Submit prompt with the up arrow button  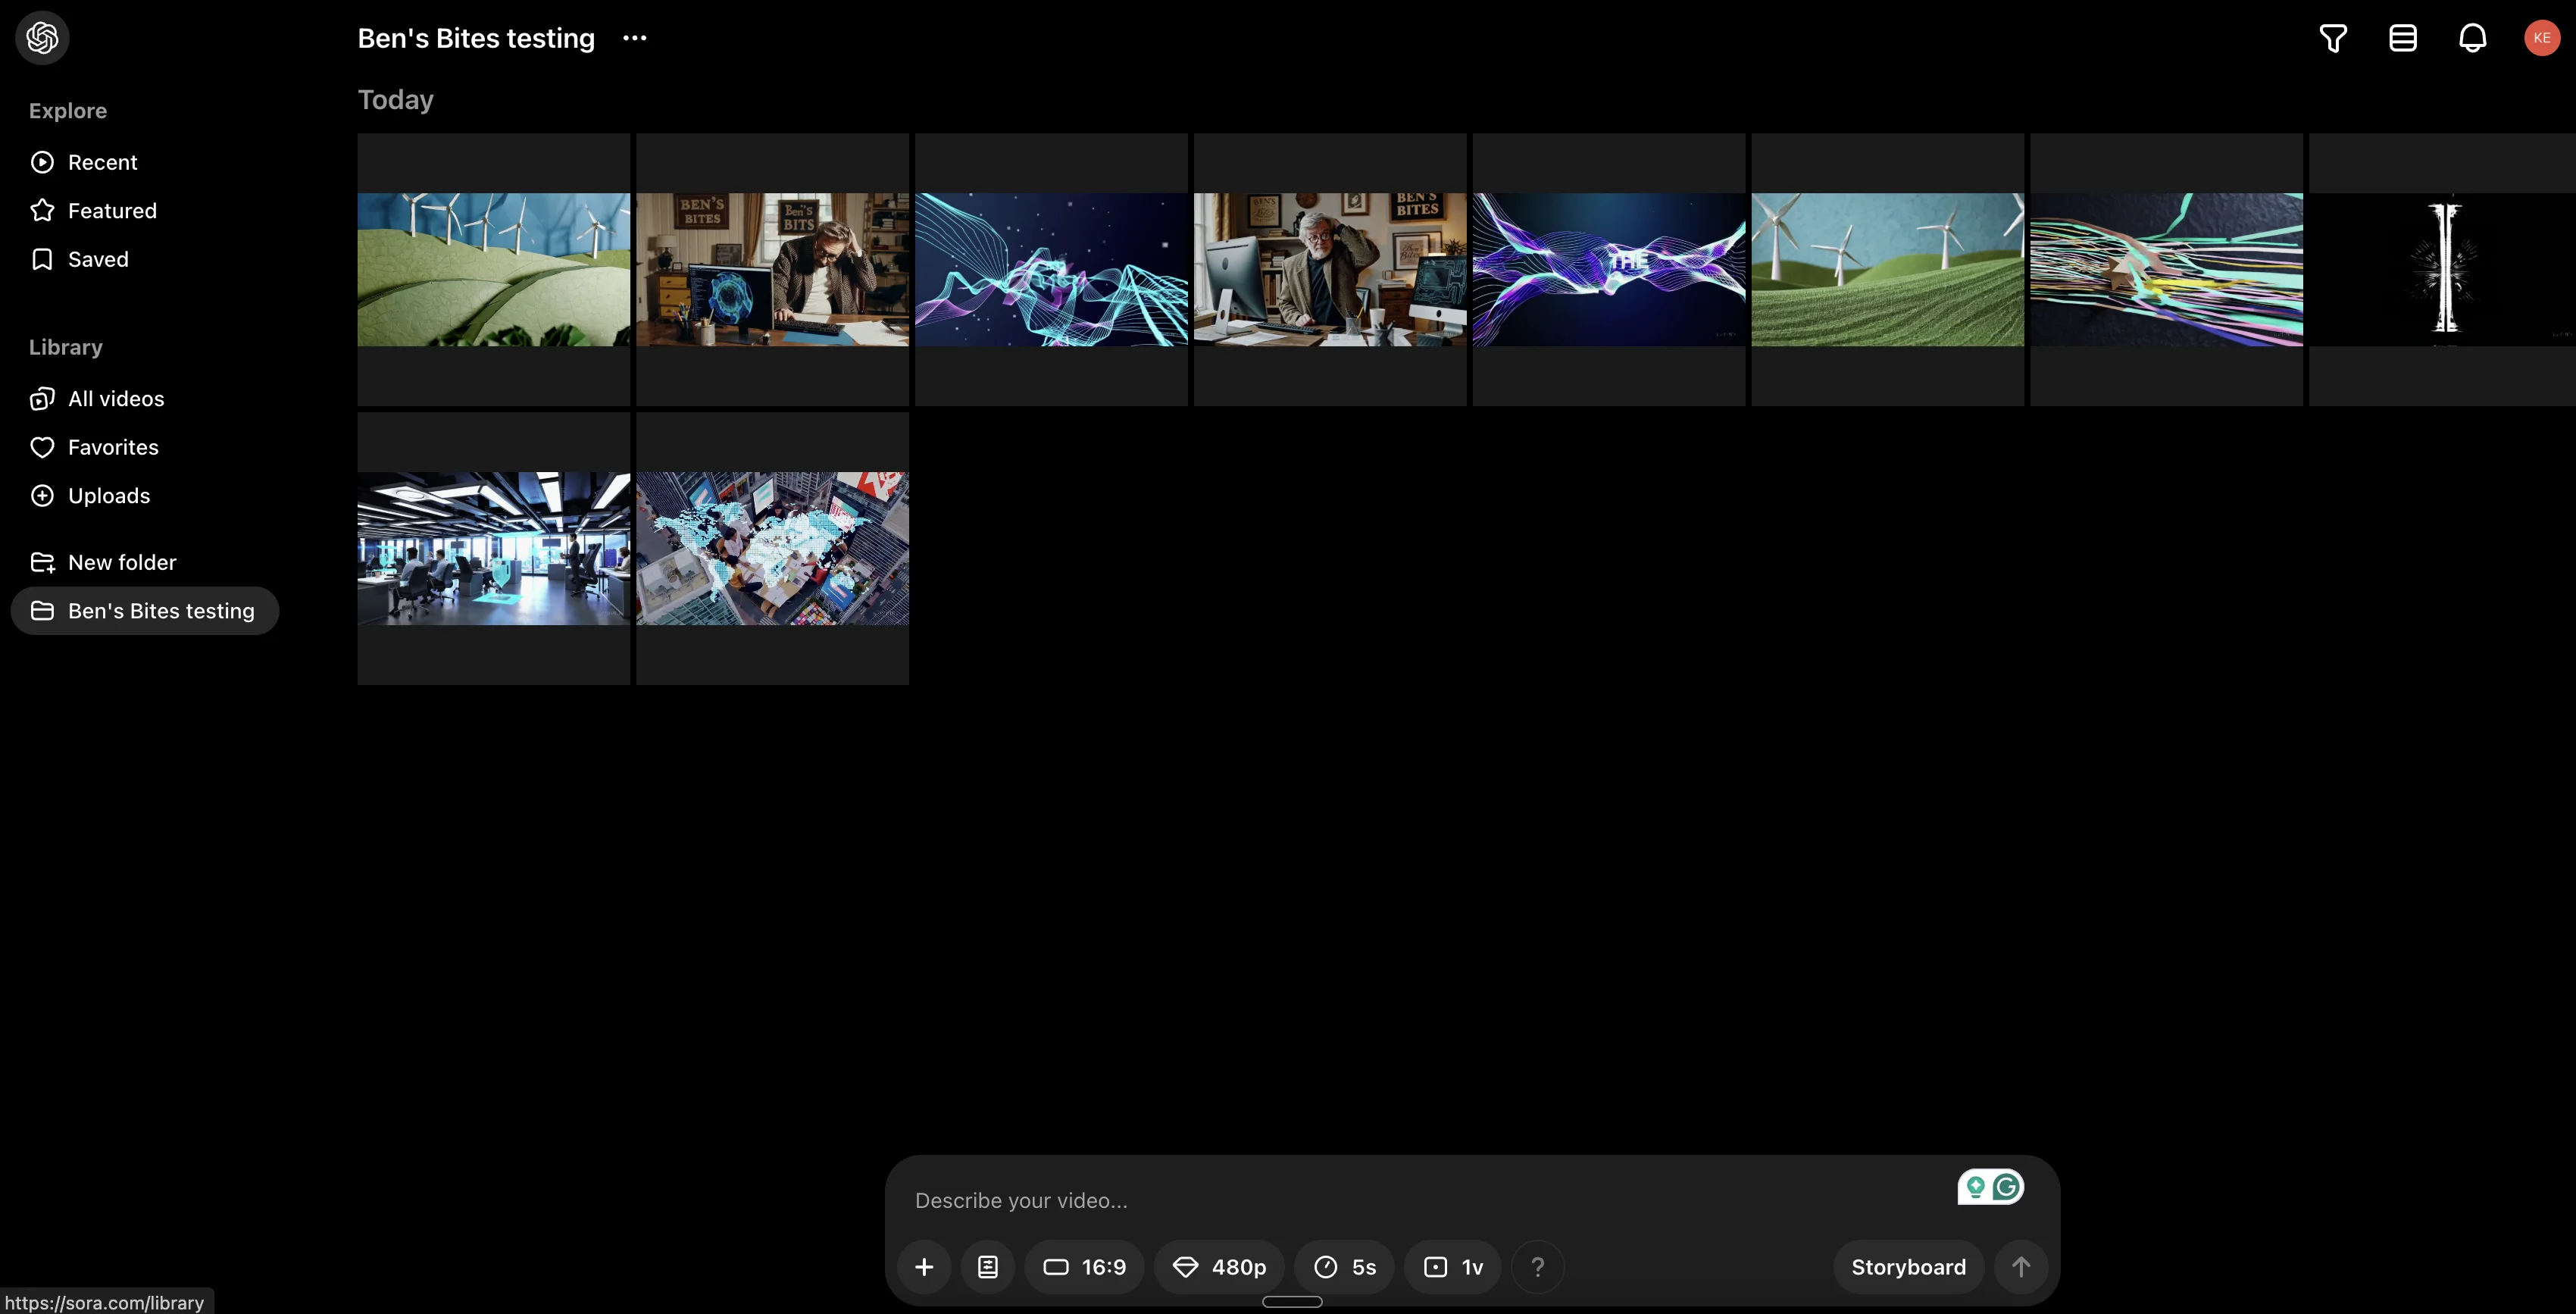[x=2020, y=1267]
